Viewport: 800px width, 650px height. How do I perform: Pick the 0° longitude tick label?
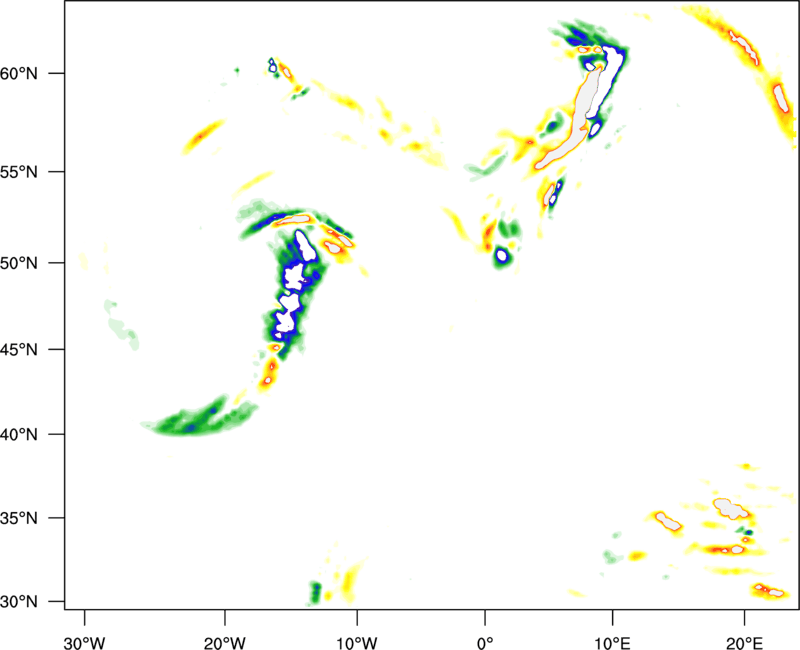[485, 643]
